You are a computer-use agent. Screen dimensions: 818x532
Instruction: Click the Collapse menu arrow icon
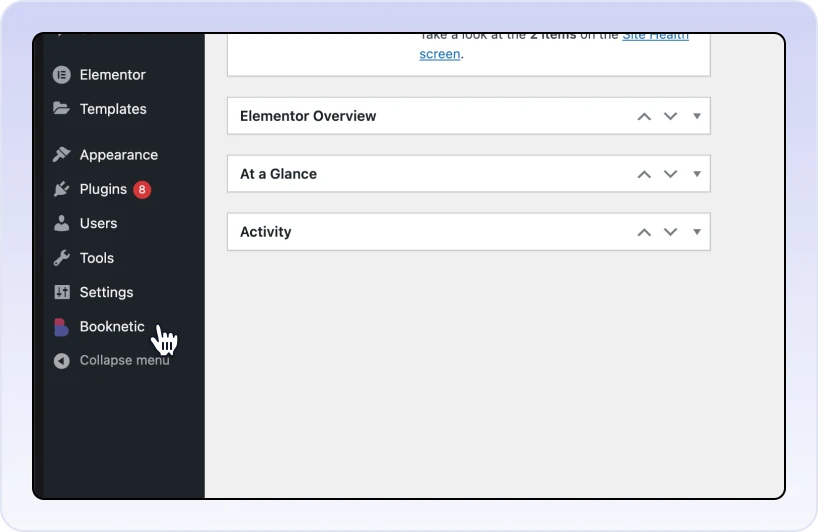pyautogui.click(x=62, y=360)
